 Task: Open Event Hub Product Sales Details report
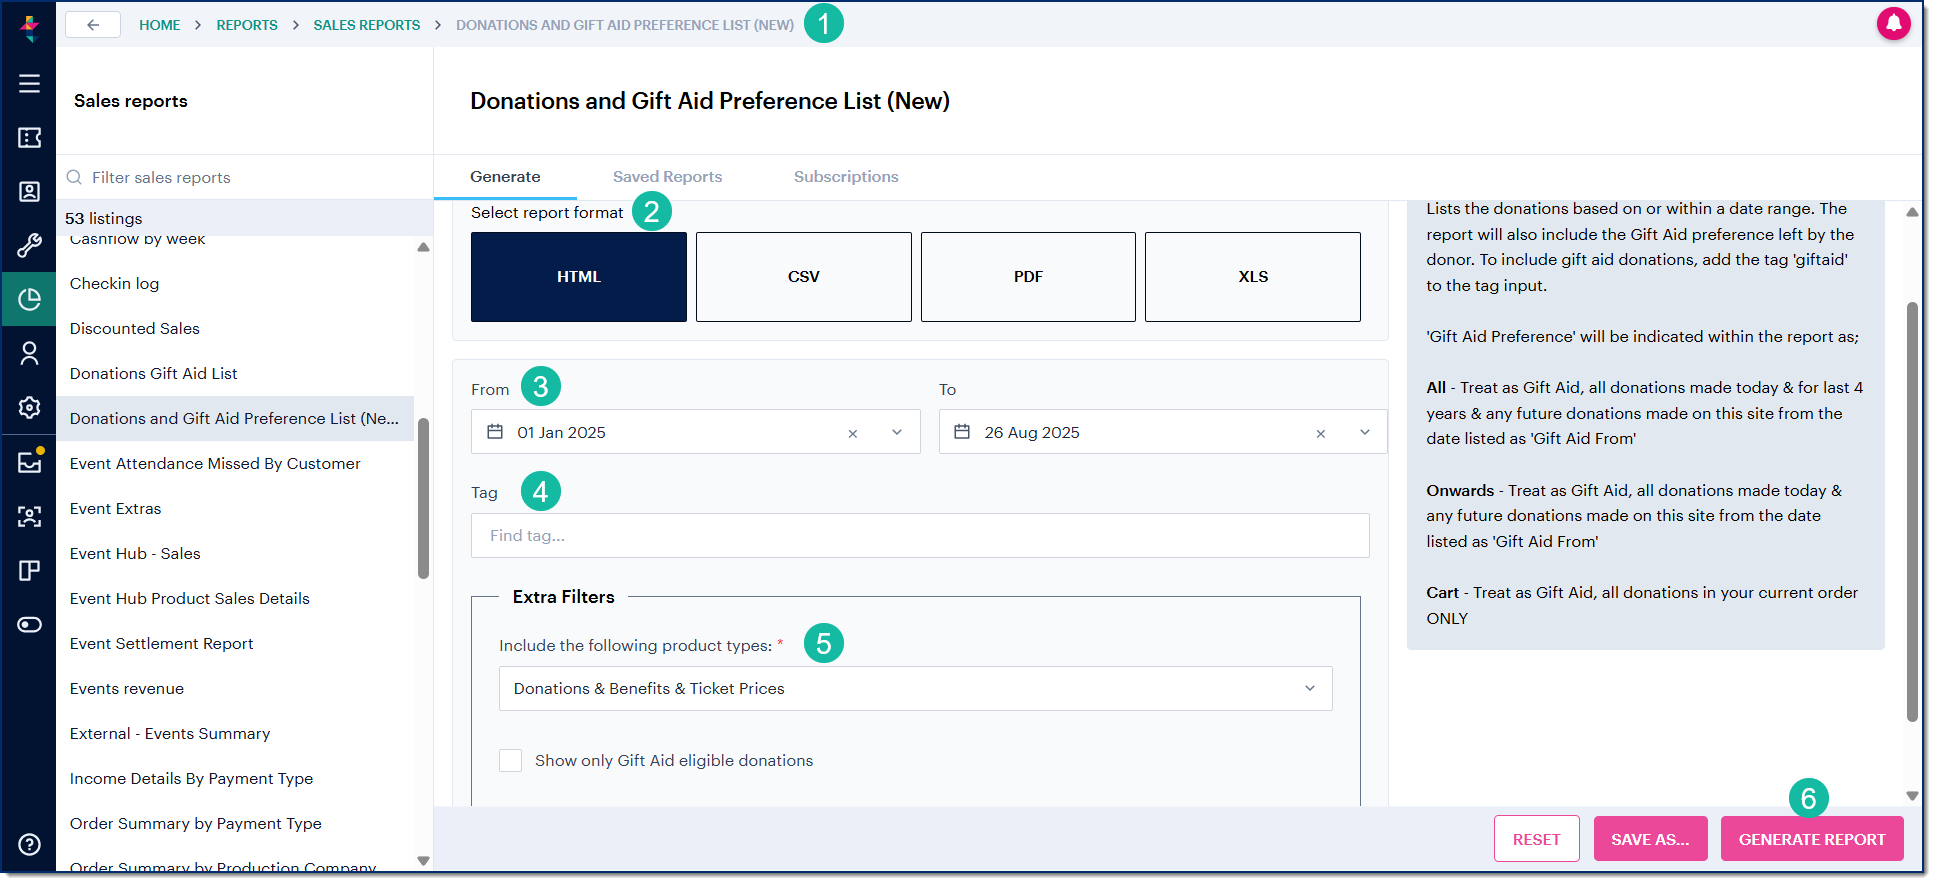[190, 598]
